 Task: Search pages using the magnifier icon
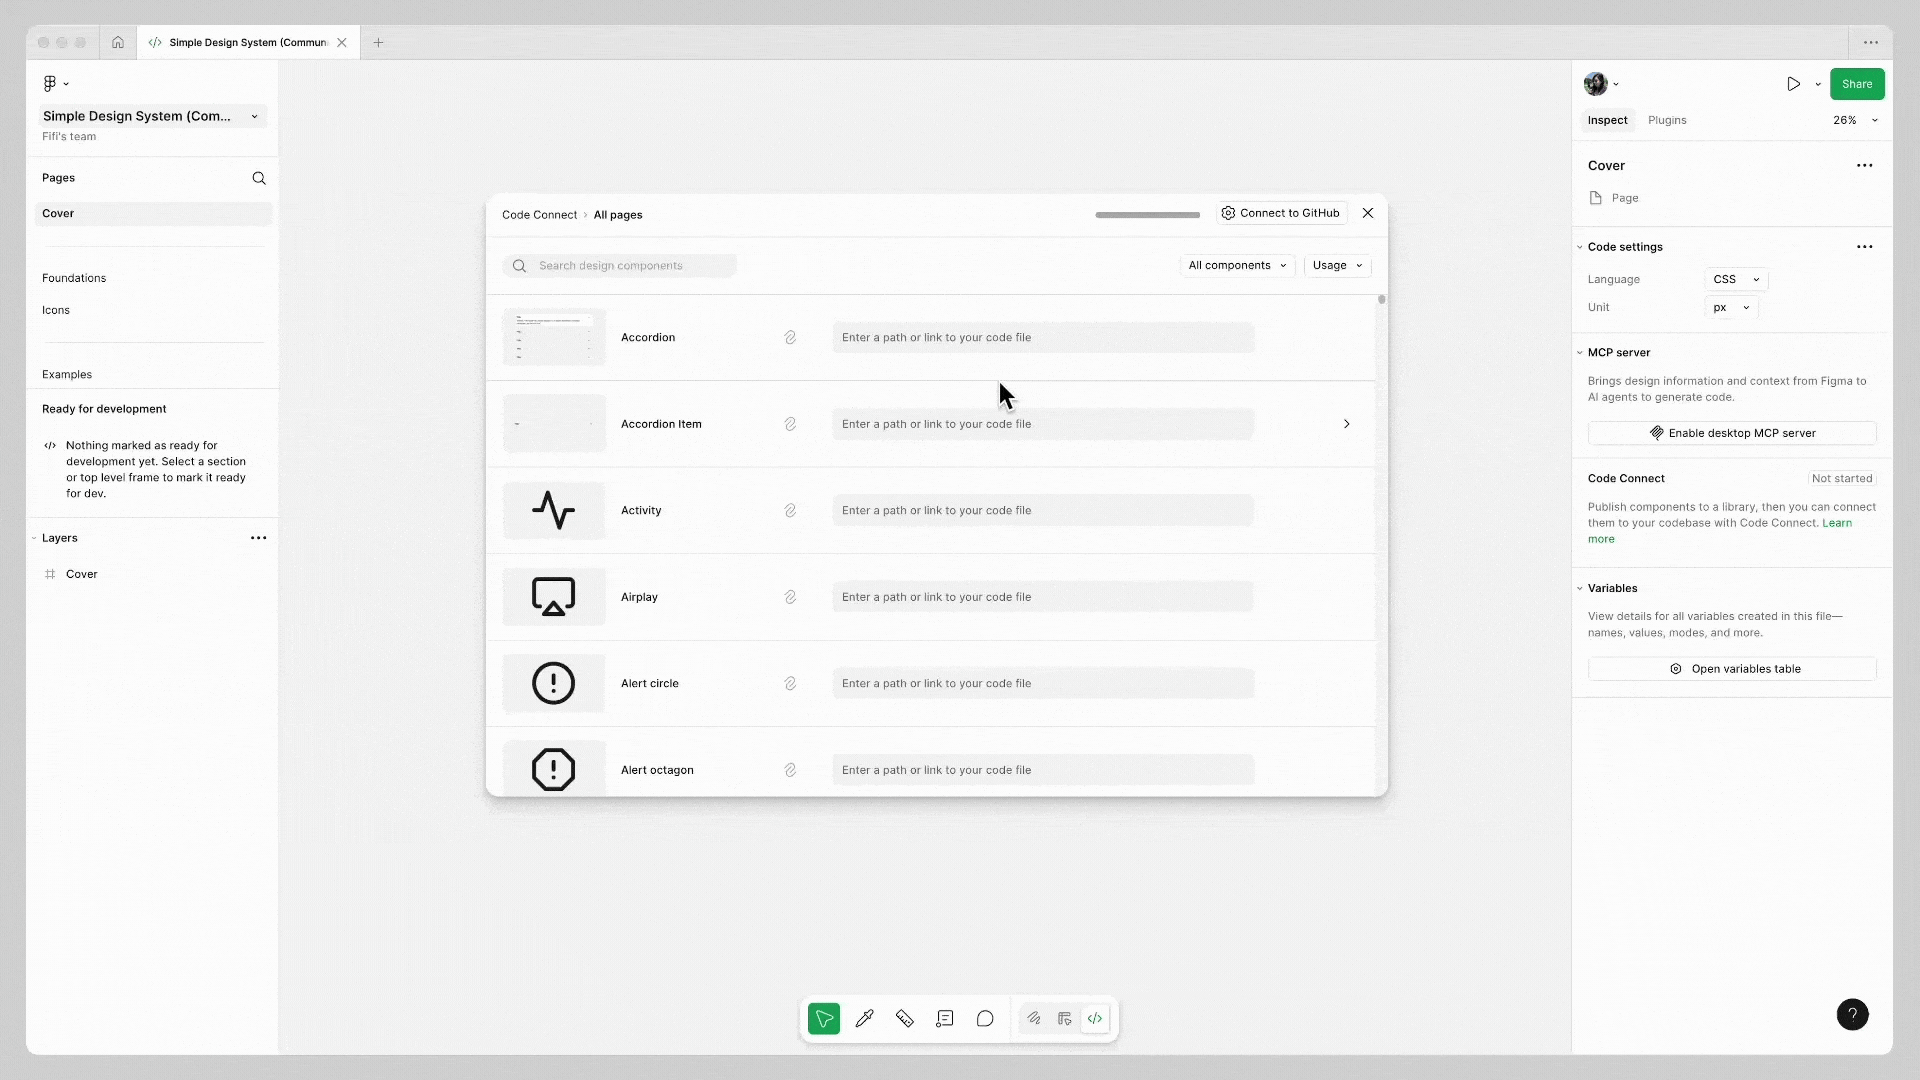coord(259,178)
